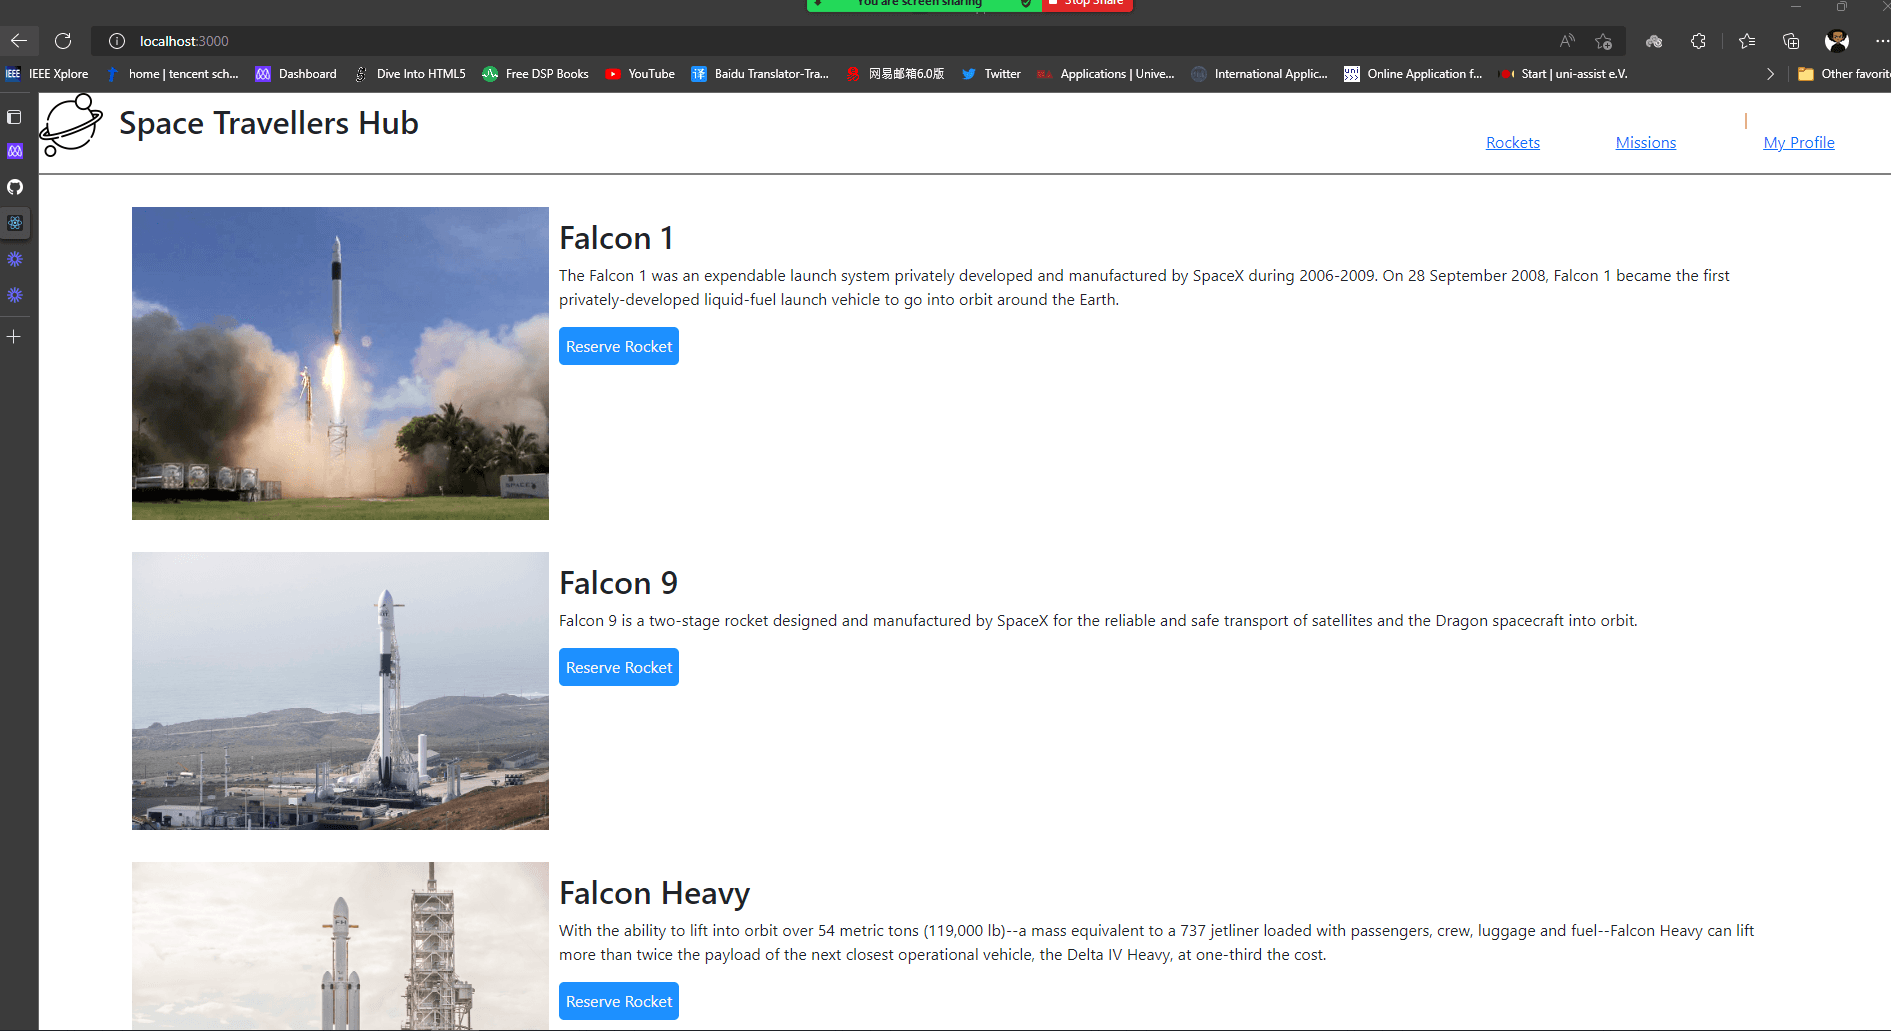The image size is (1891, 1031).
Task: Click the Falcon 1 heading
Action: [x=616, y=238]
